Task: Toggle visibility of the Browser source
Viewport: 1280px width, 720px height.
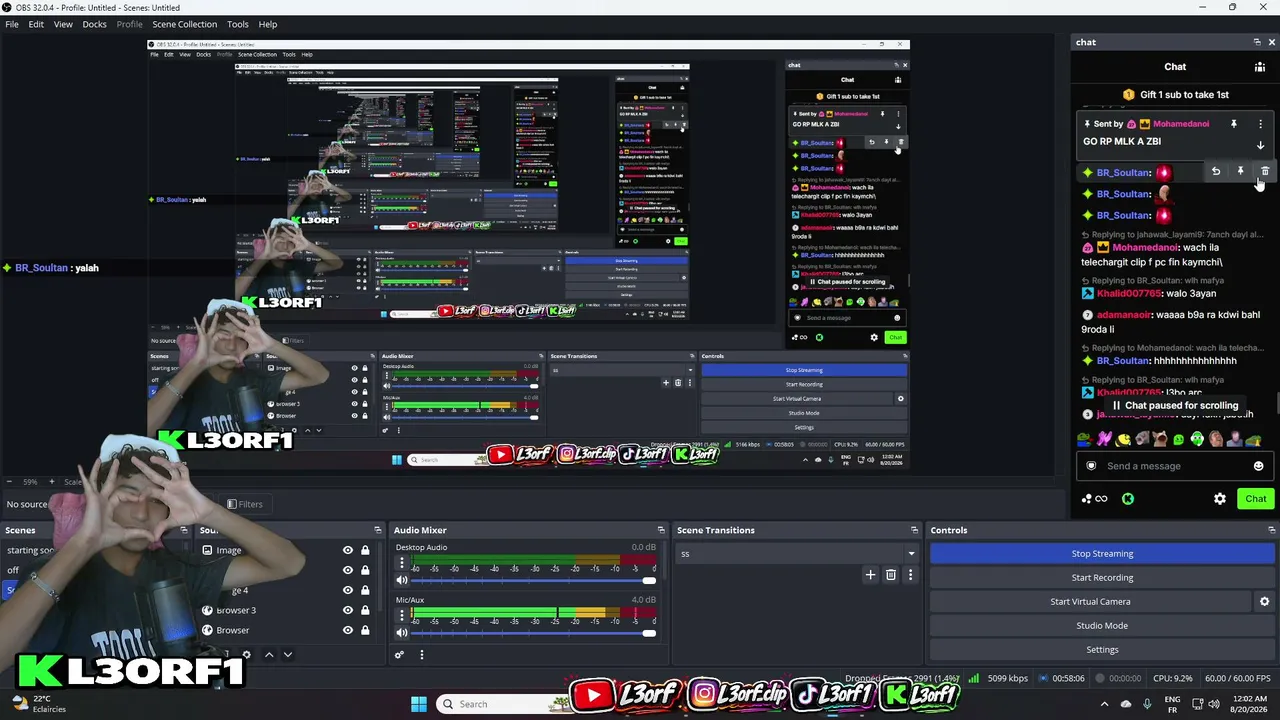Action: click(348, 630)
